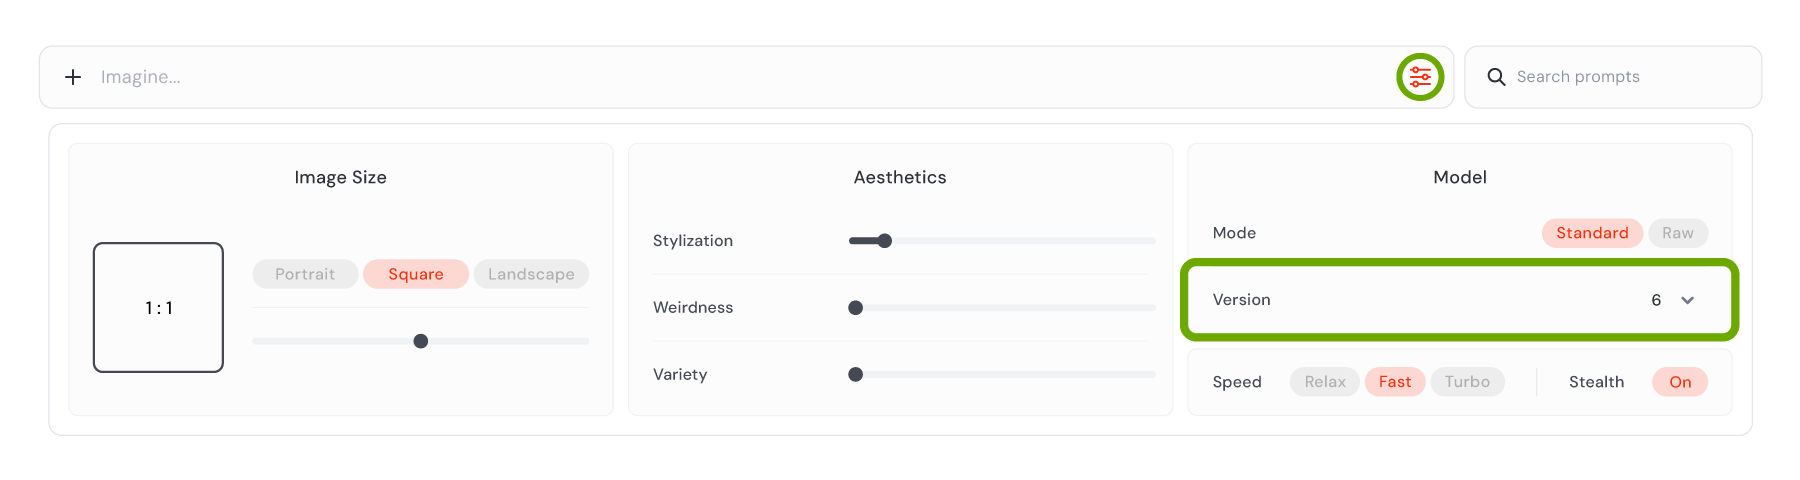Image resolution: width=1800 pixels, height=480 pixels.
Task: Click the Stylization slider handle
Action: [x=884, y=241]
